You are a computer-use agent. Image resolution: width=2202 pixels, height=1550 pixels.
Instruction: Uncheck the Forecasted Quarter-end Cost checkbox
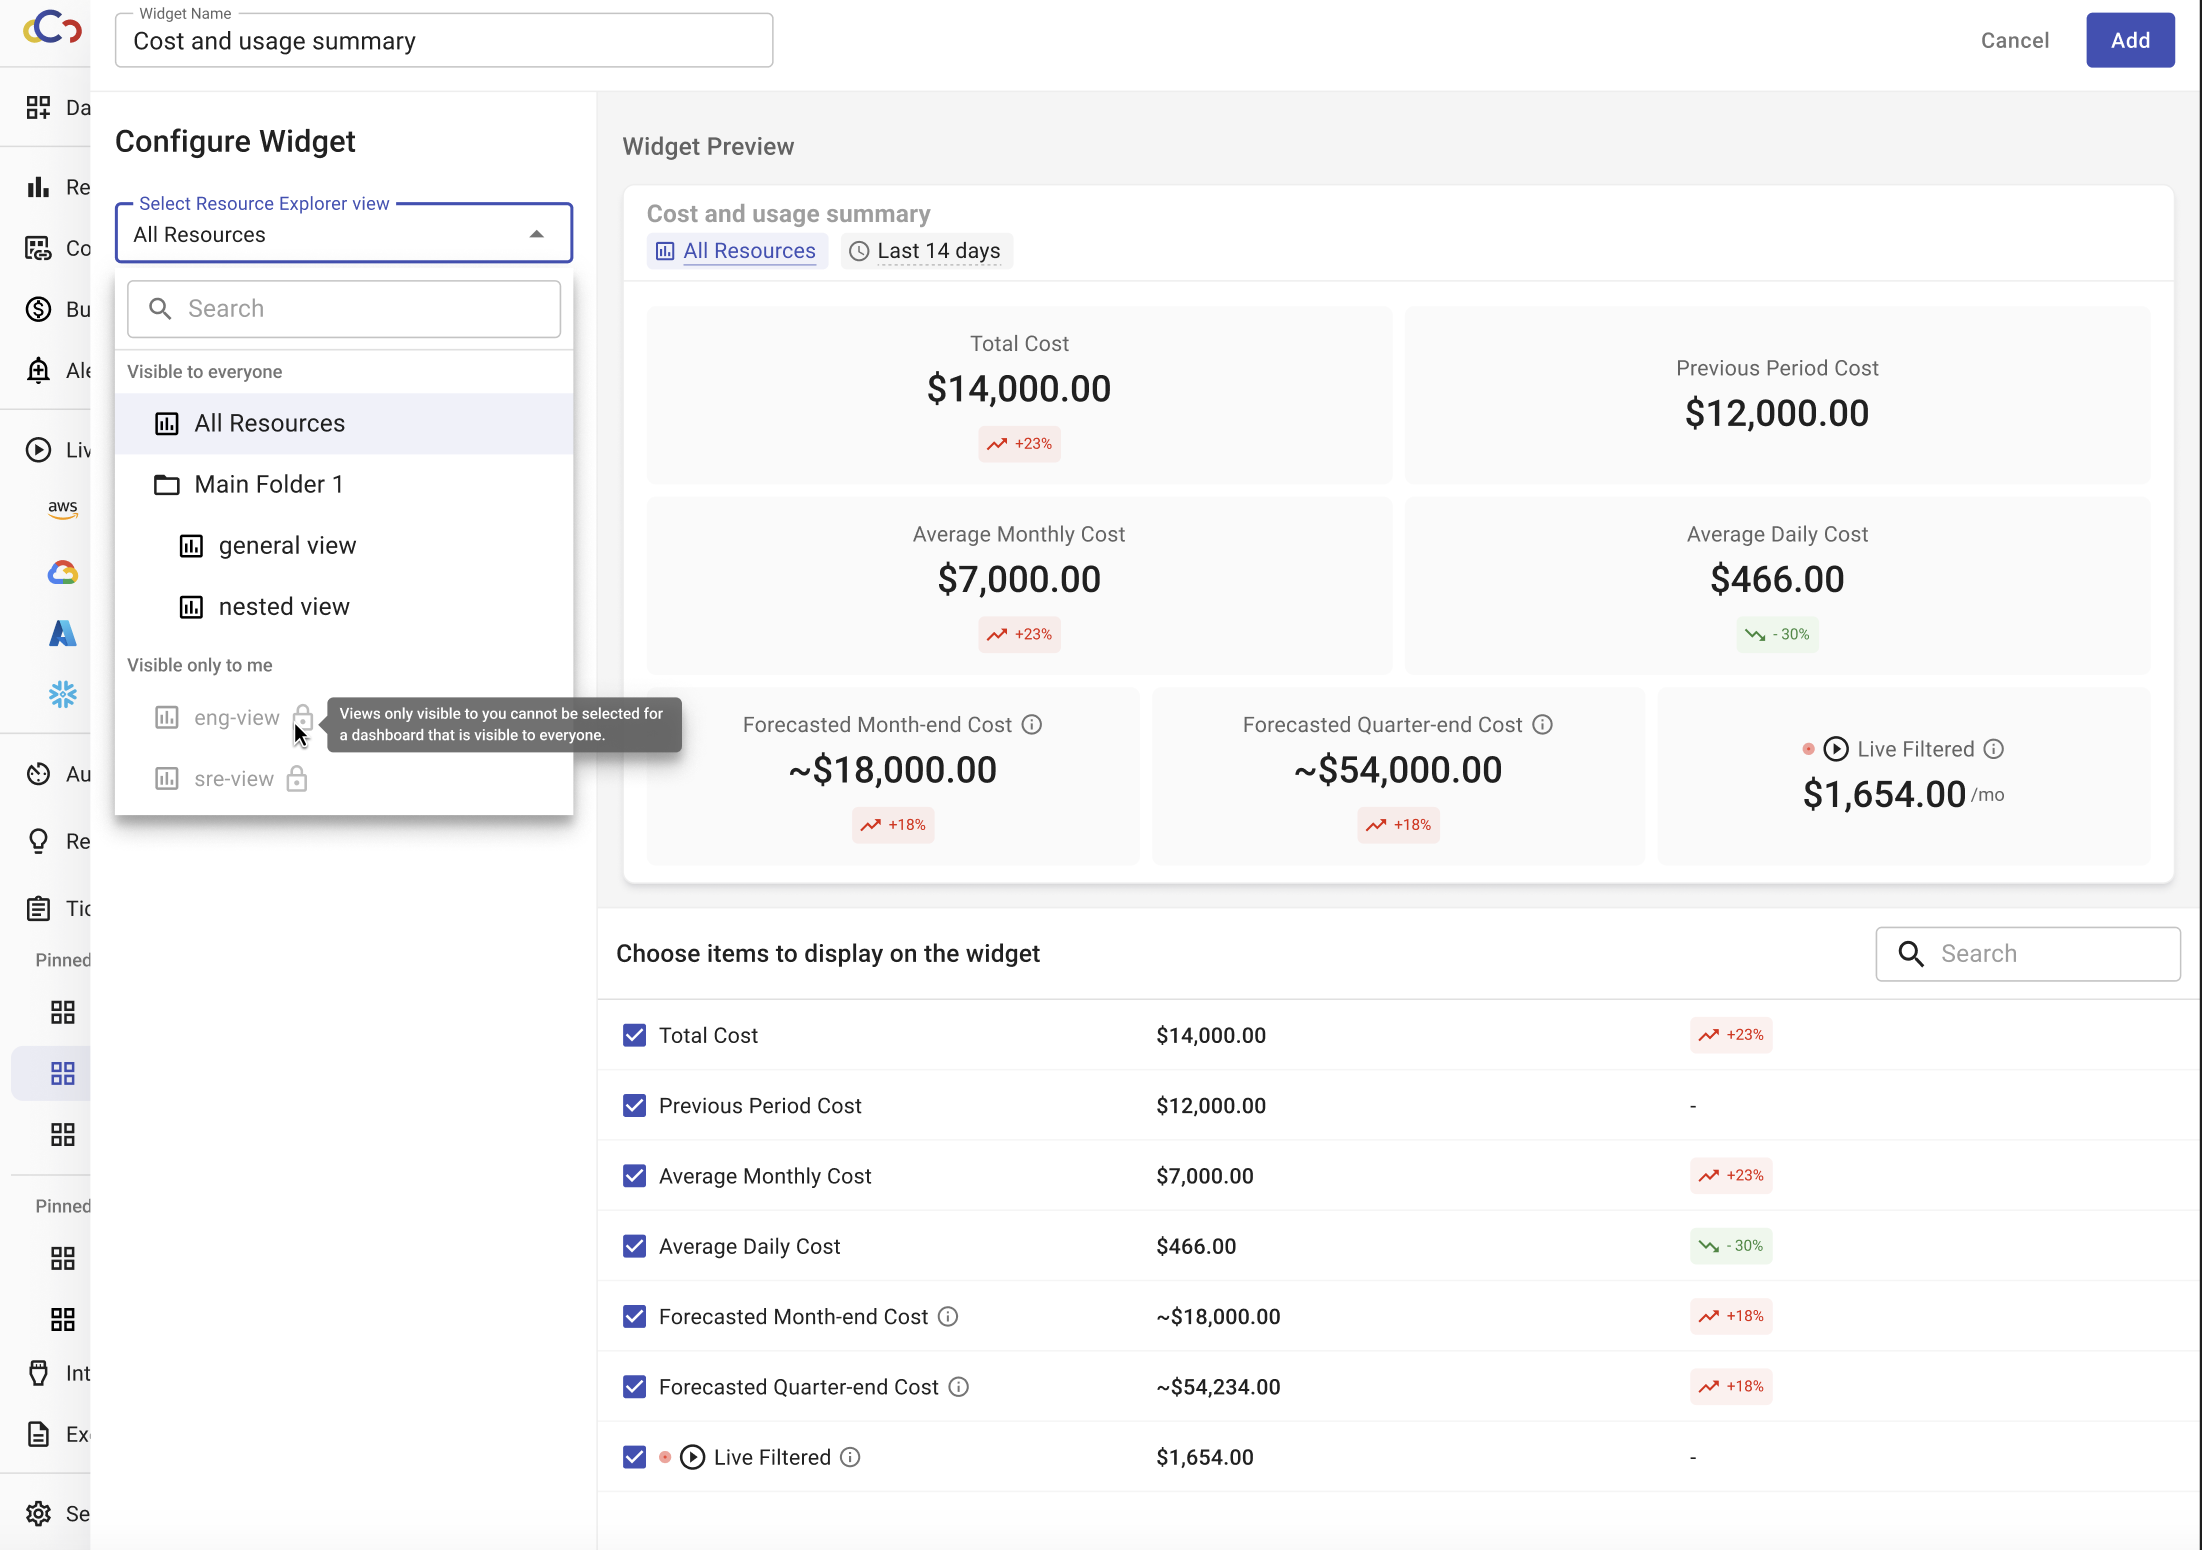[x=634, y=1386]
